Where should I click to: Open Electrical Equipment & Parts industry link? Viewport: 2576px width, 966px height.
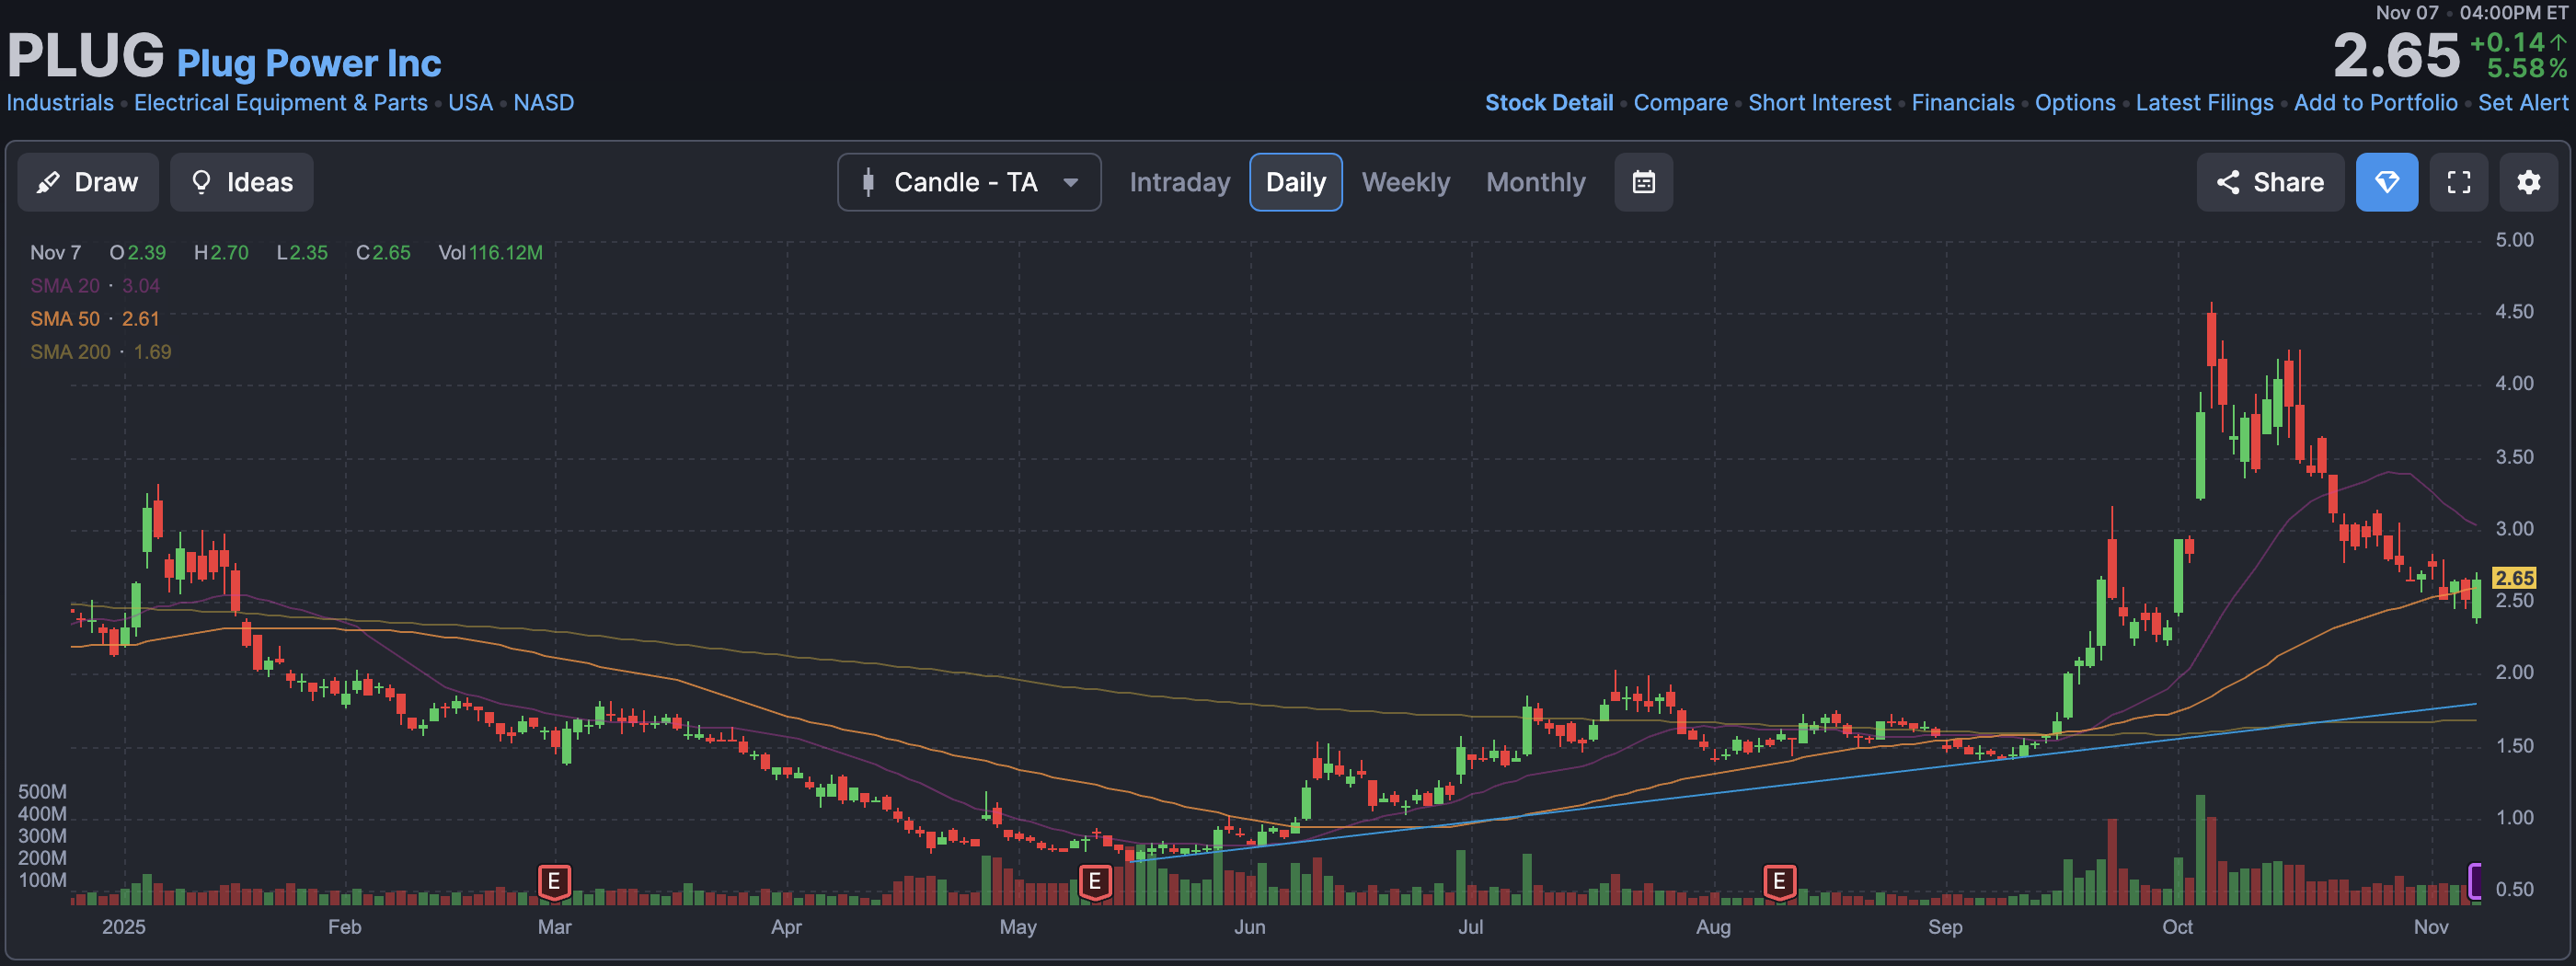click(x=280, y=103)
